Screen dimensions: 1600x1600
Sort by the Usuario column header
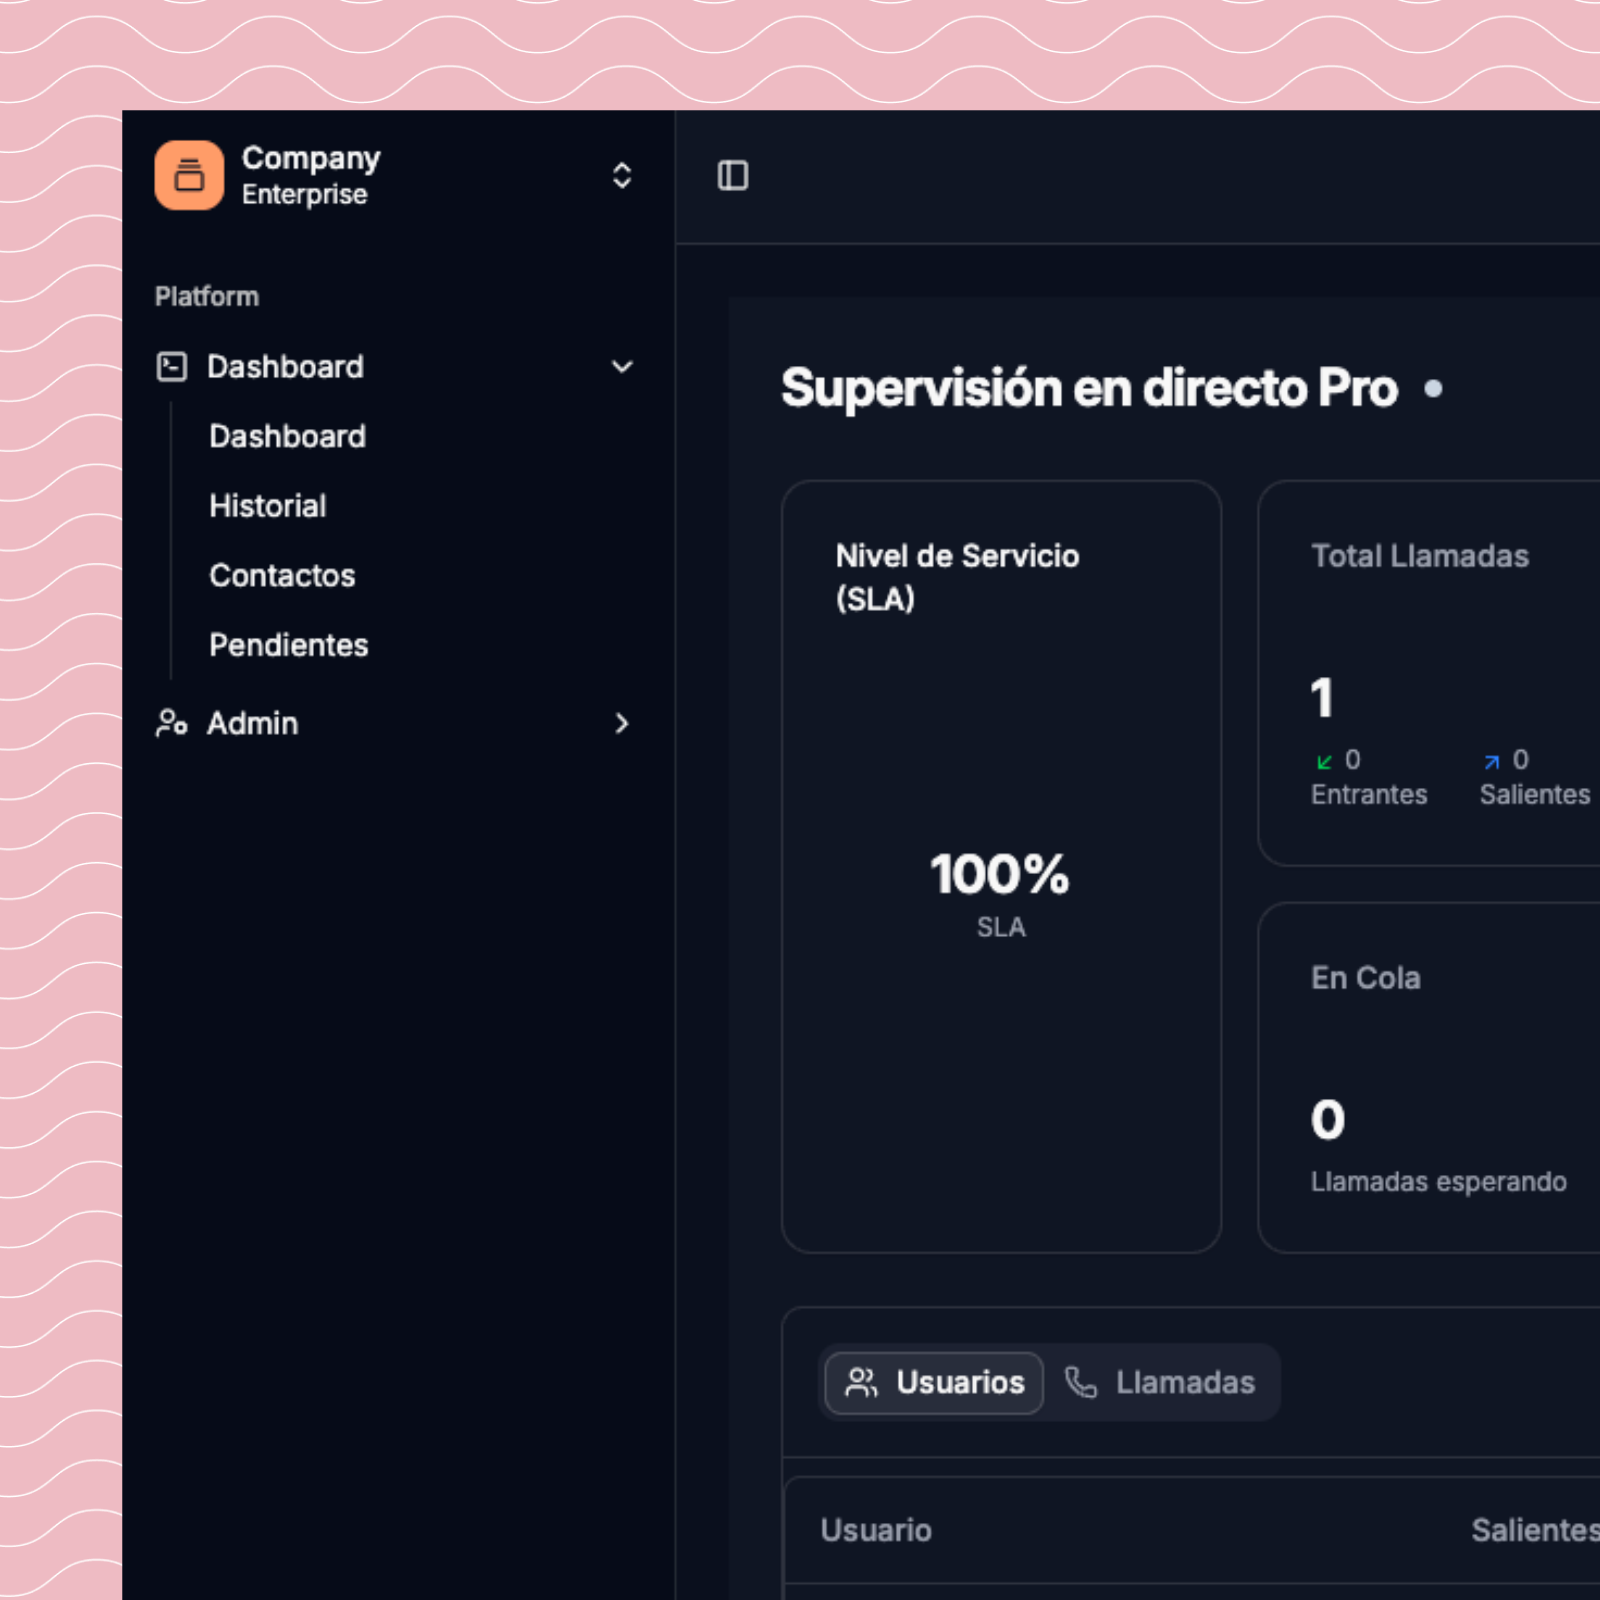point(876,1530)
